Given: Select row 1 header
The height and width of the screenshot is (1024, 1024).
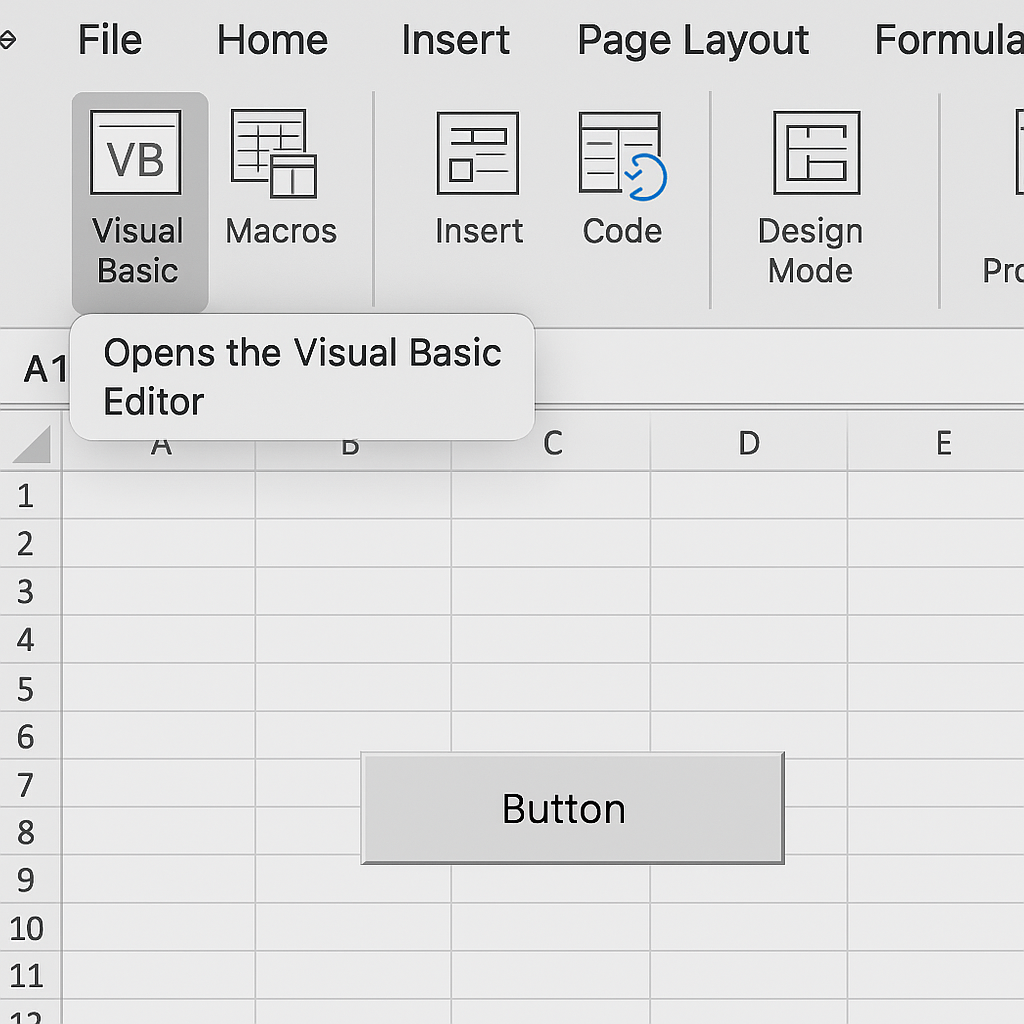Looking at the screenshot, I should coord(30,495).
